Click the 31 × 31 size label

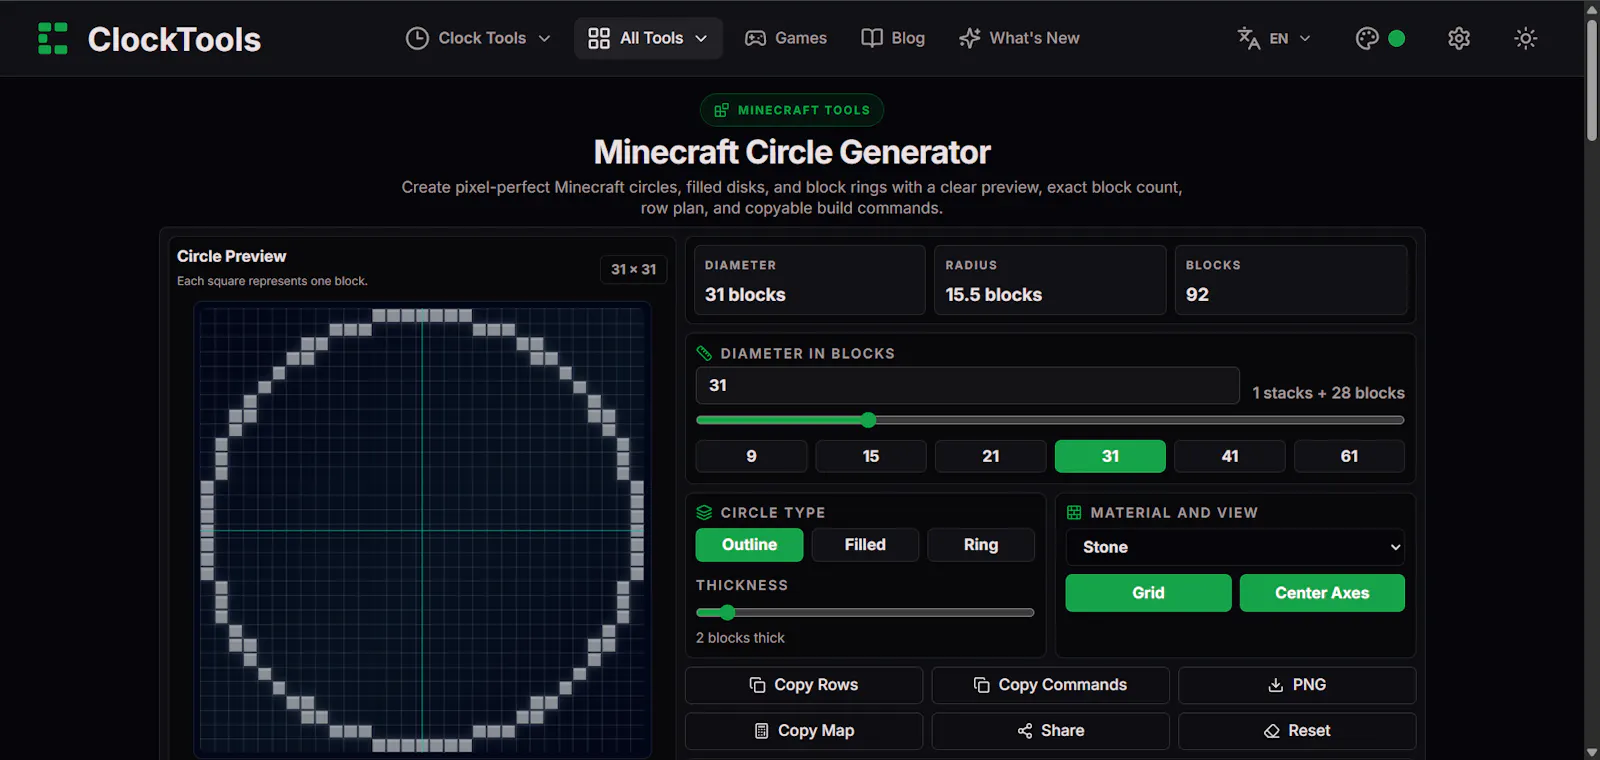tap(634, 269)
